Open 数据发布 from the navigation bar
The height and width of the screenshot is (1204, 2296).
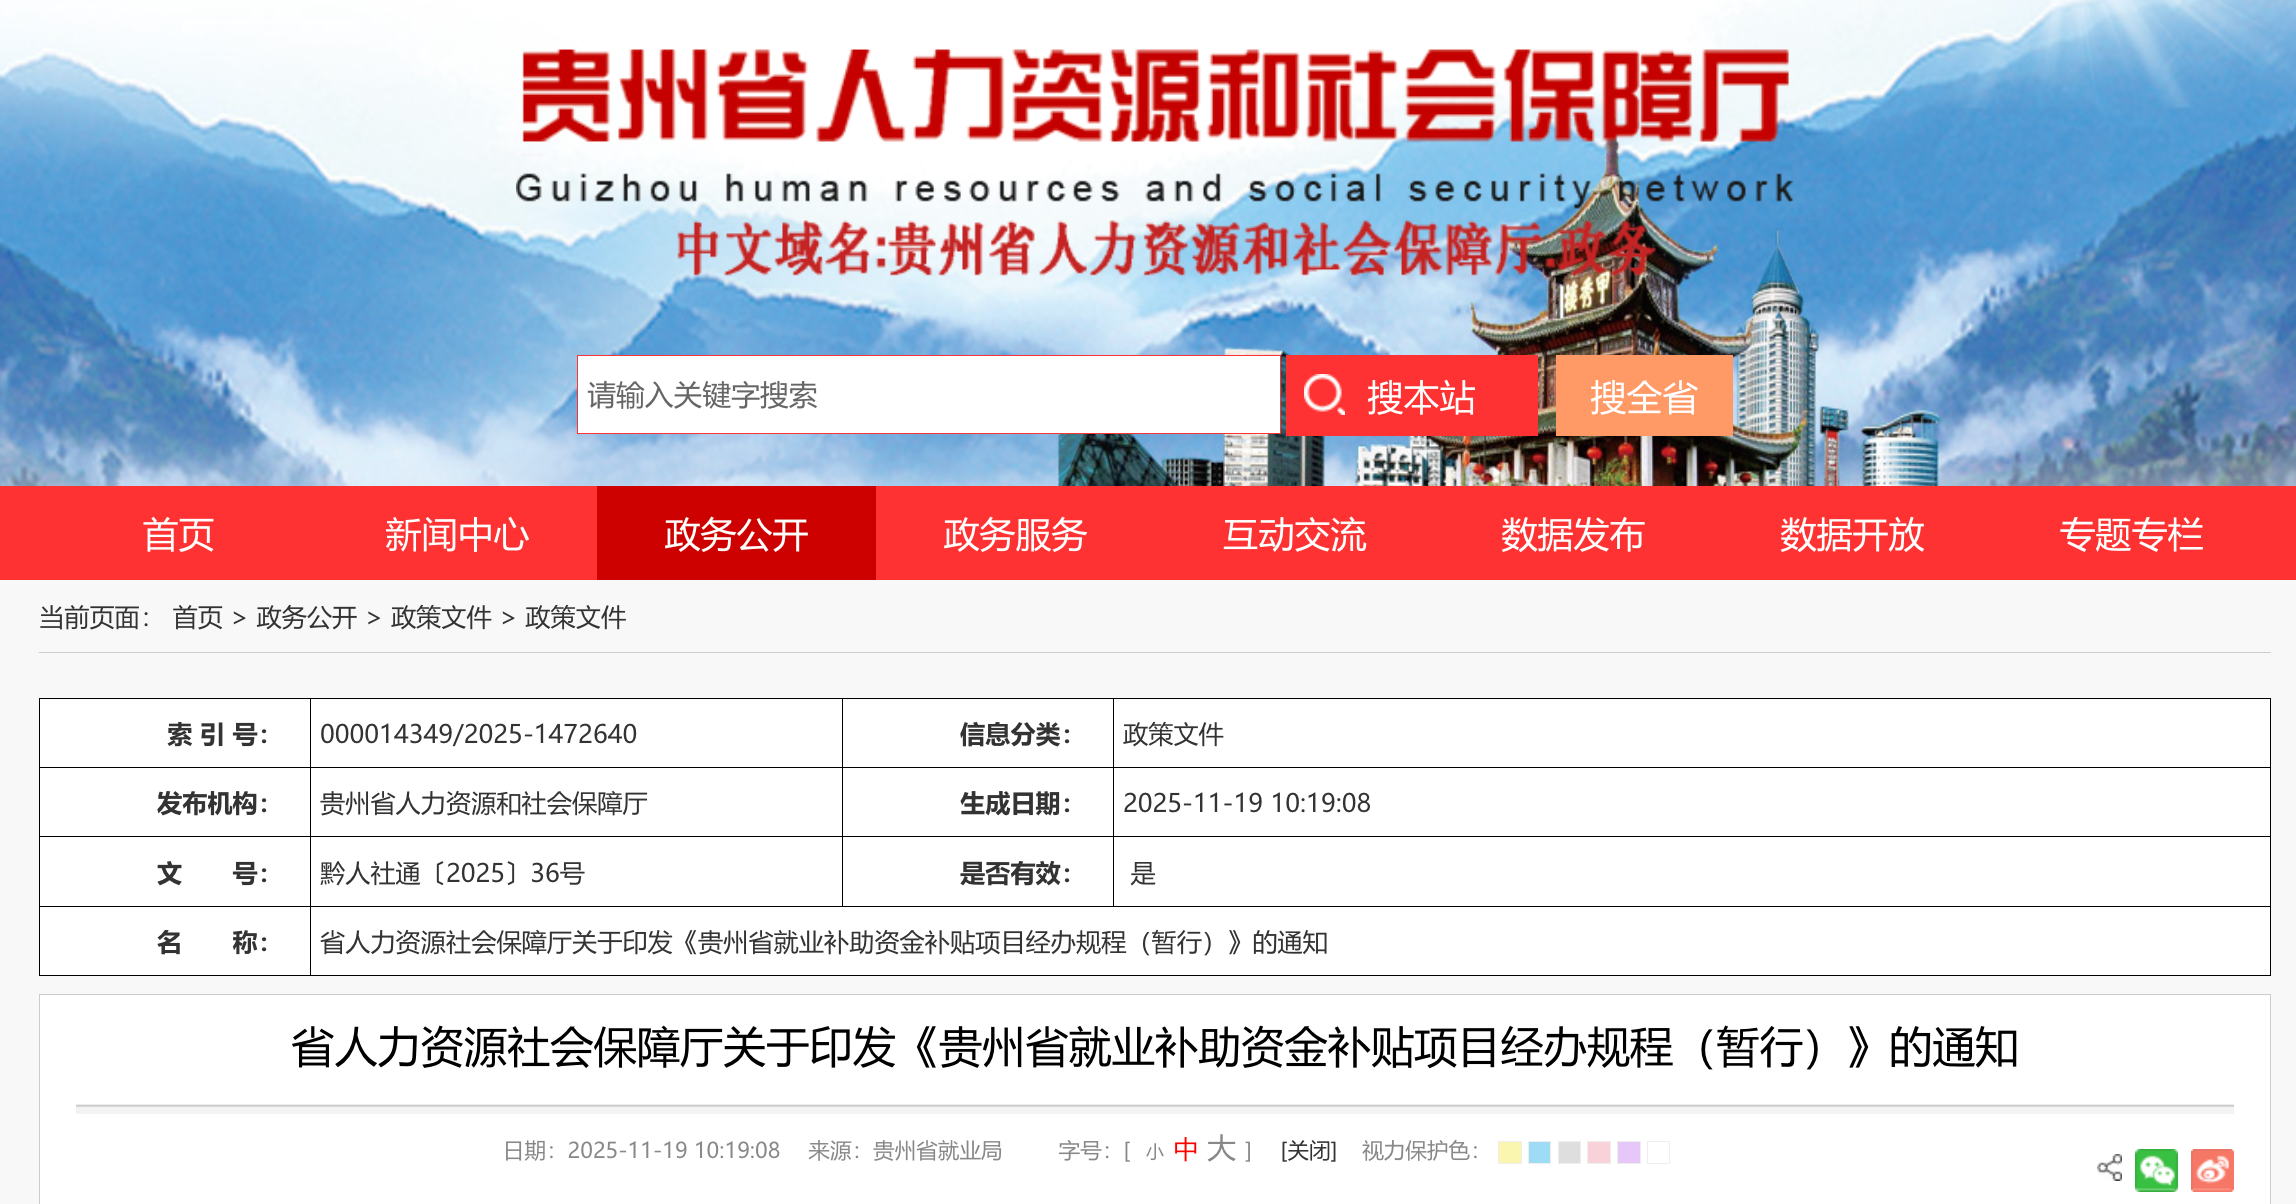pos(1572,534)
